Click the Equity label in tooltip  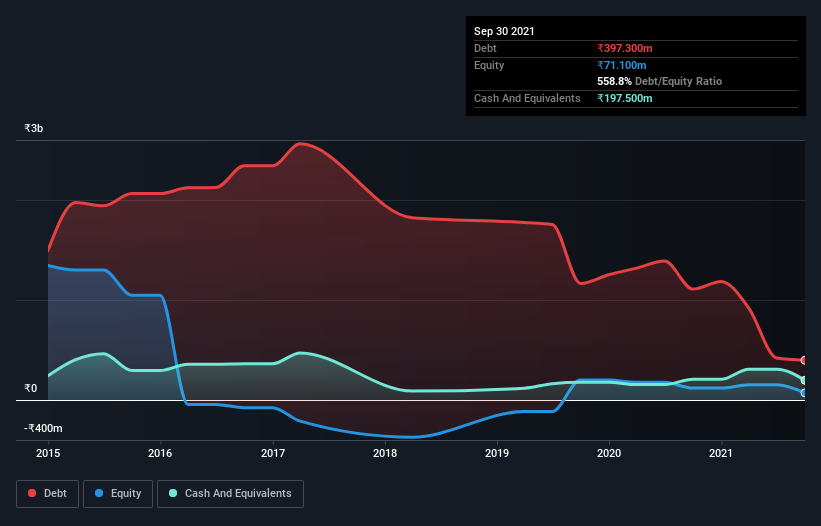[489, 65]
